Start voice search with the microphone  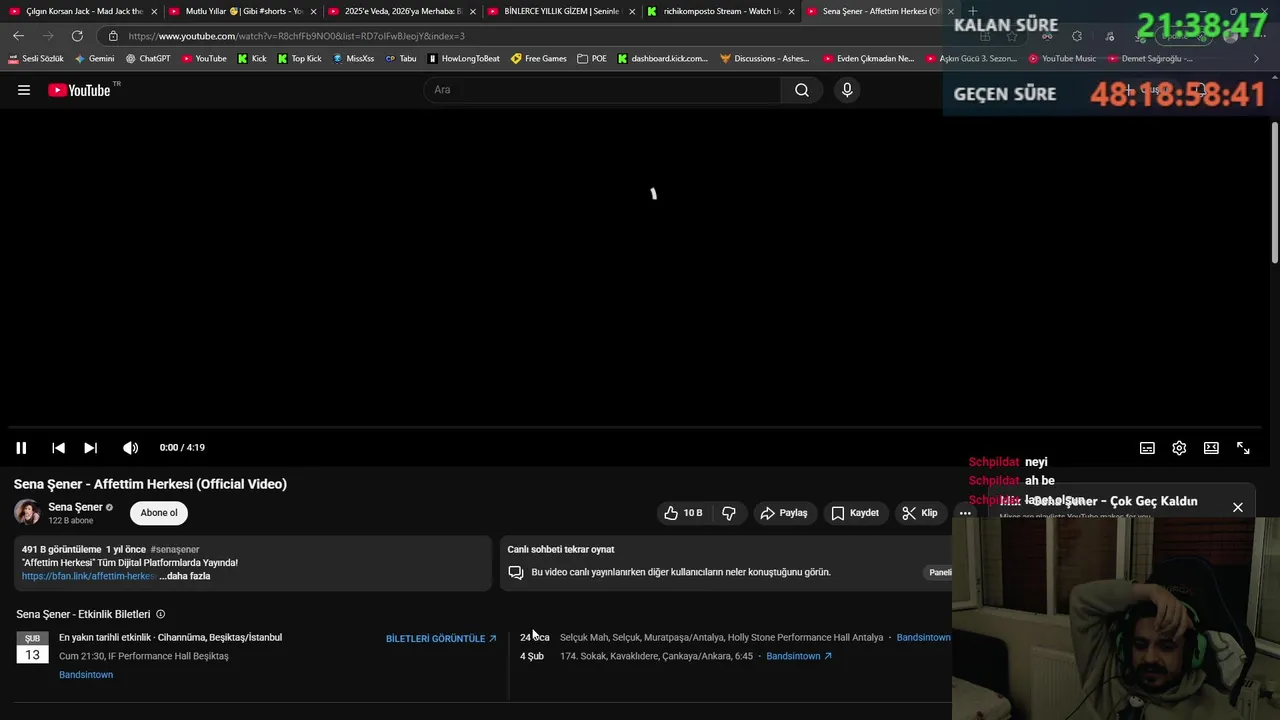coord(847,90)
